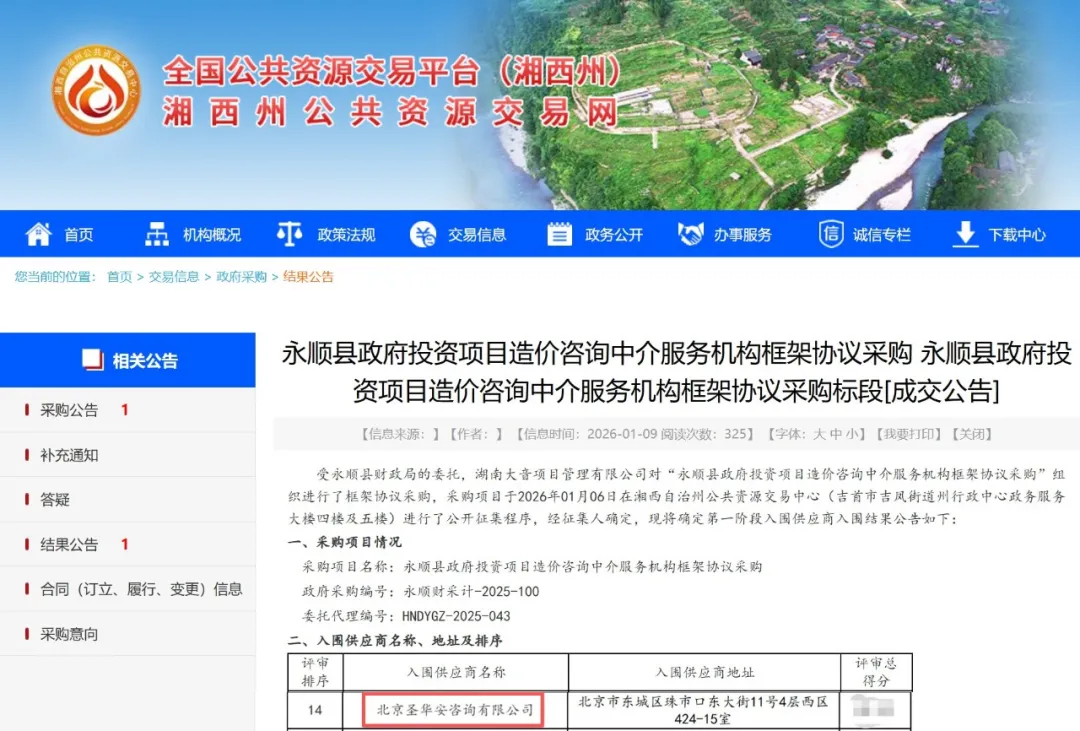Screen dimensions: 1080x731
Task: Open 答疑 from the sidebar list
Action: [x=55, y=500]
